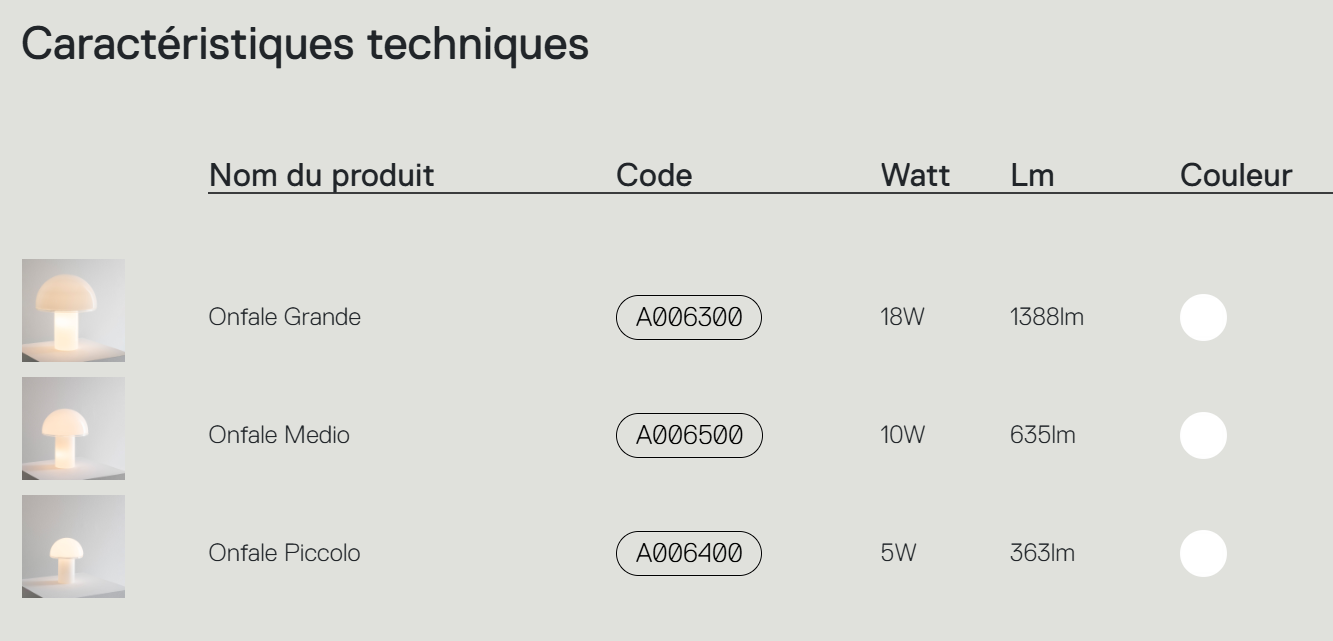Click the Onfale Piccolo product name
This screenshot has width=1333, height=641.
point(285,553)
